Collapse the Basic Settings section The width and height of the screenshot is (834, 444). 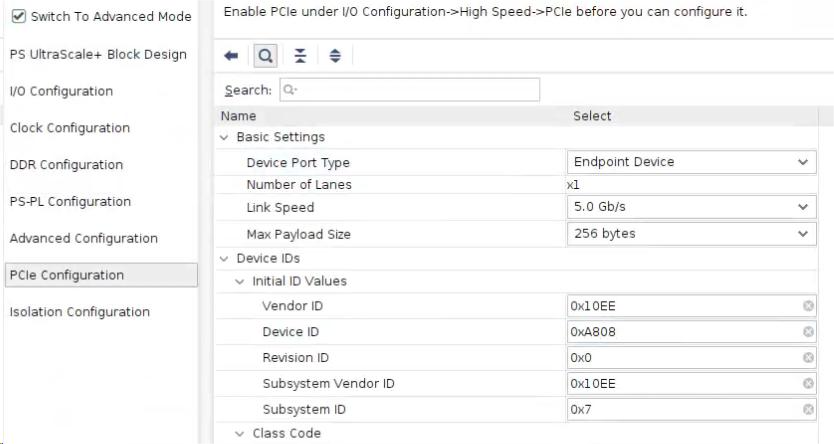[224, 137]
